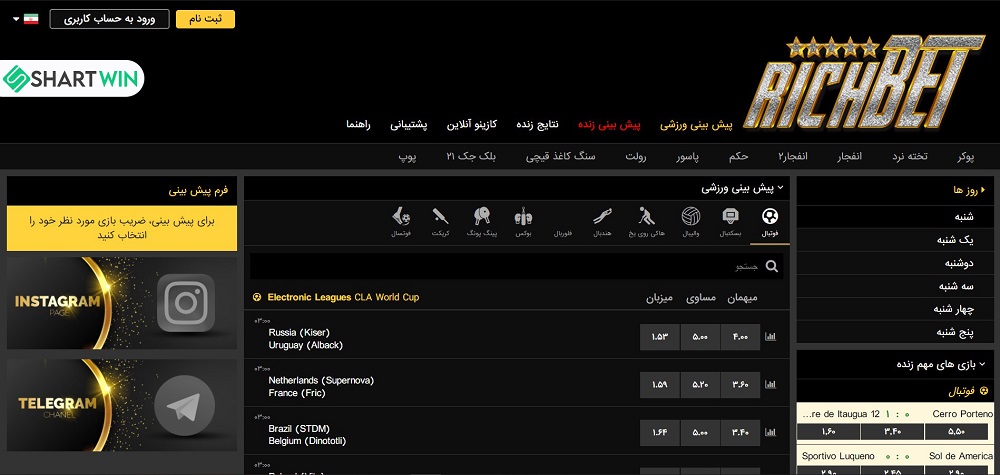Open the پاسور game tab
The height and width of the screenshot is (475, 1000).
(688, 156)
